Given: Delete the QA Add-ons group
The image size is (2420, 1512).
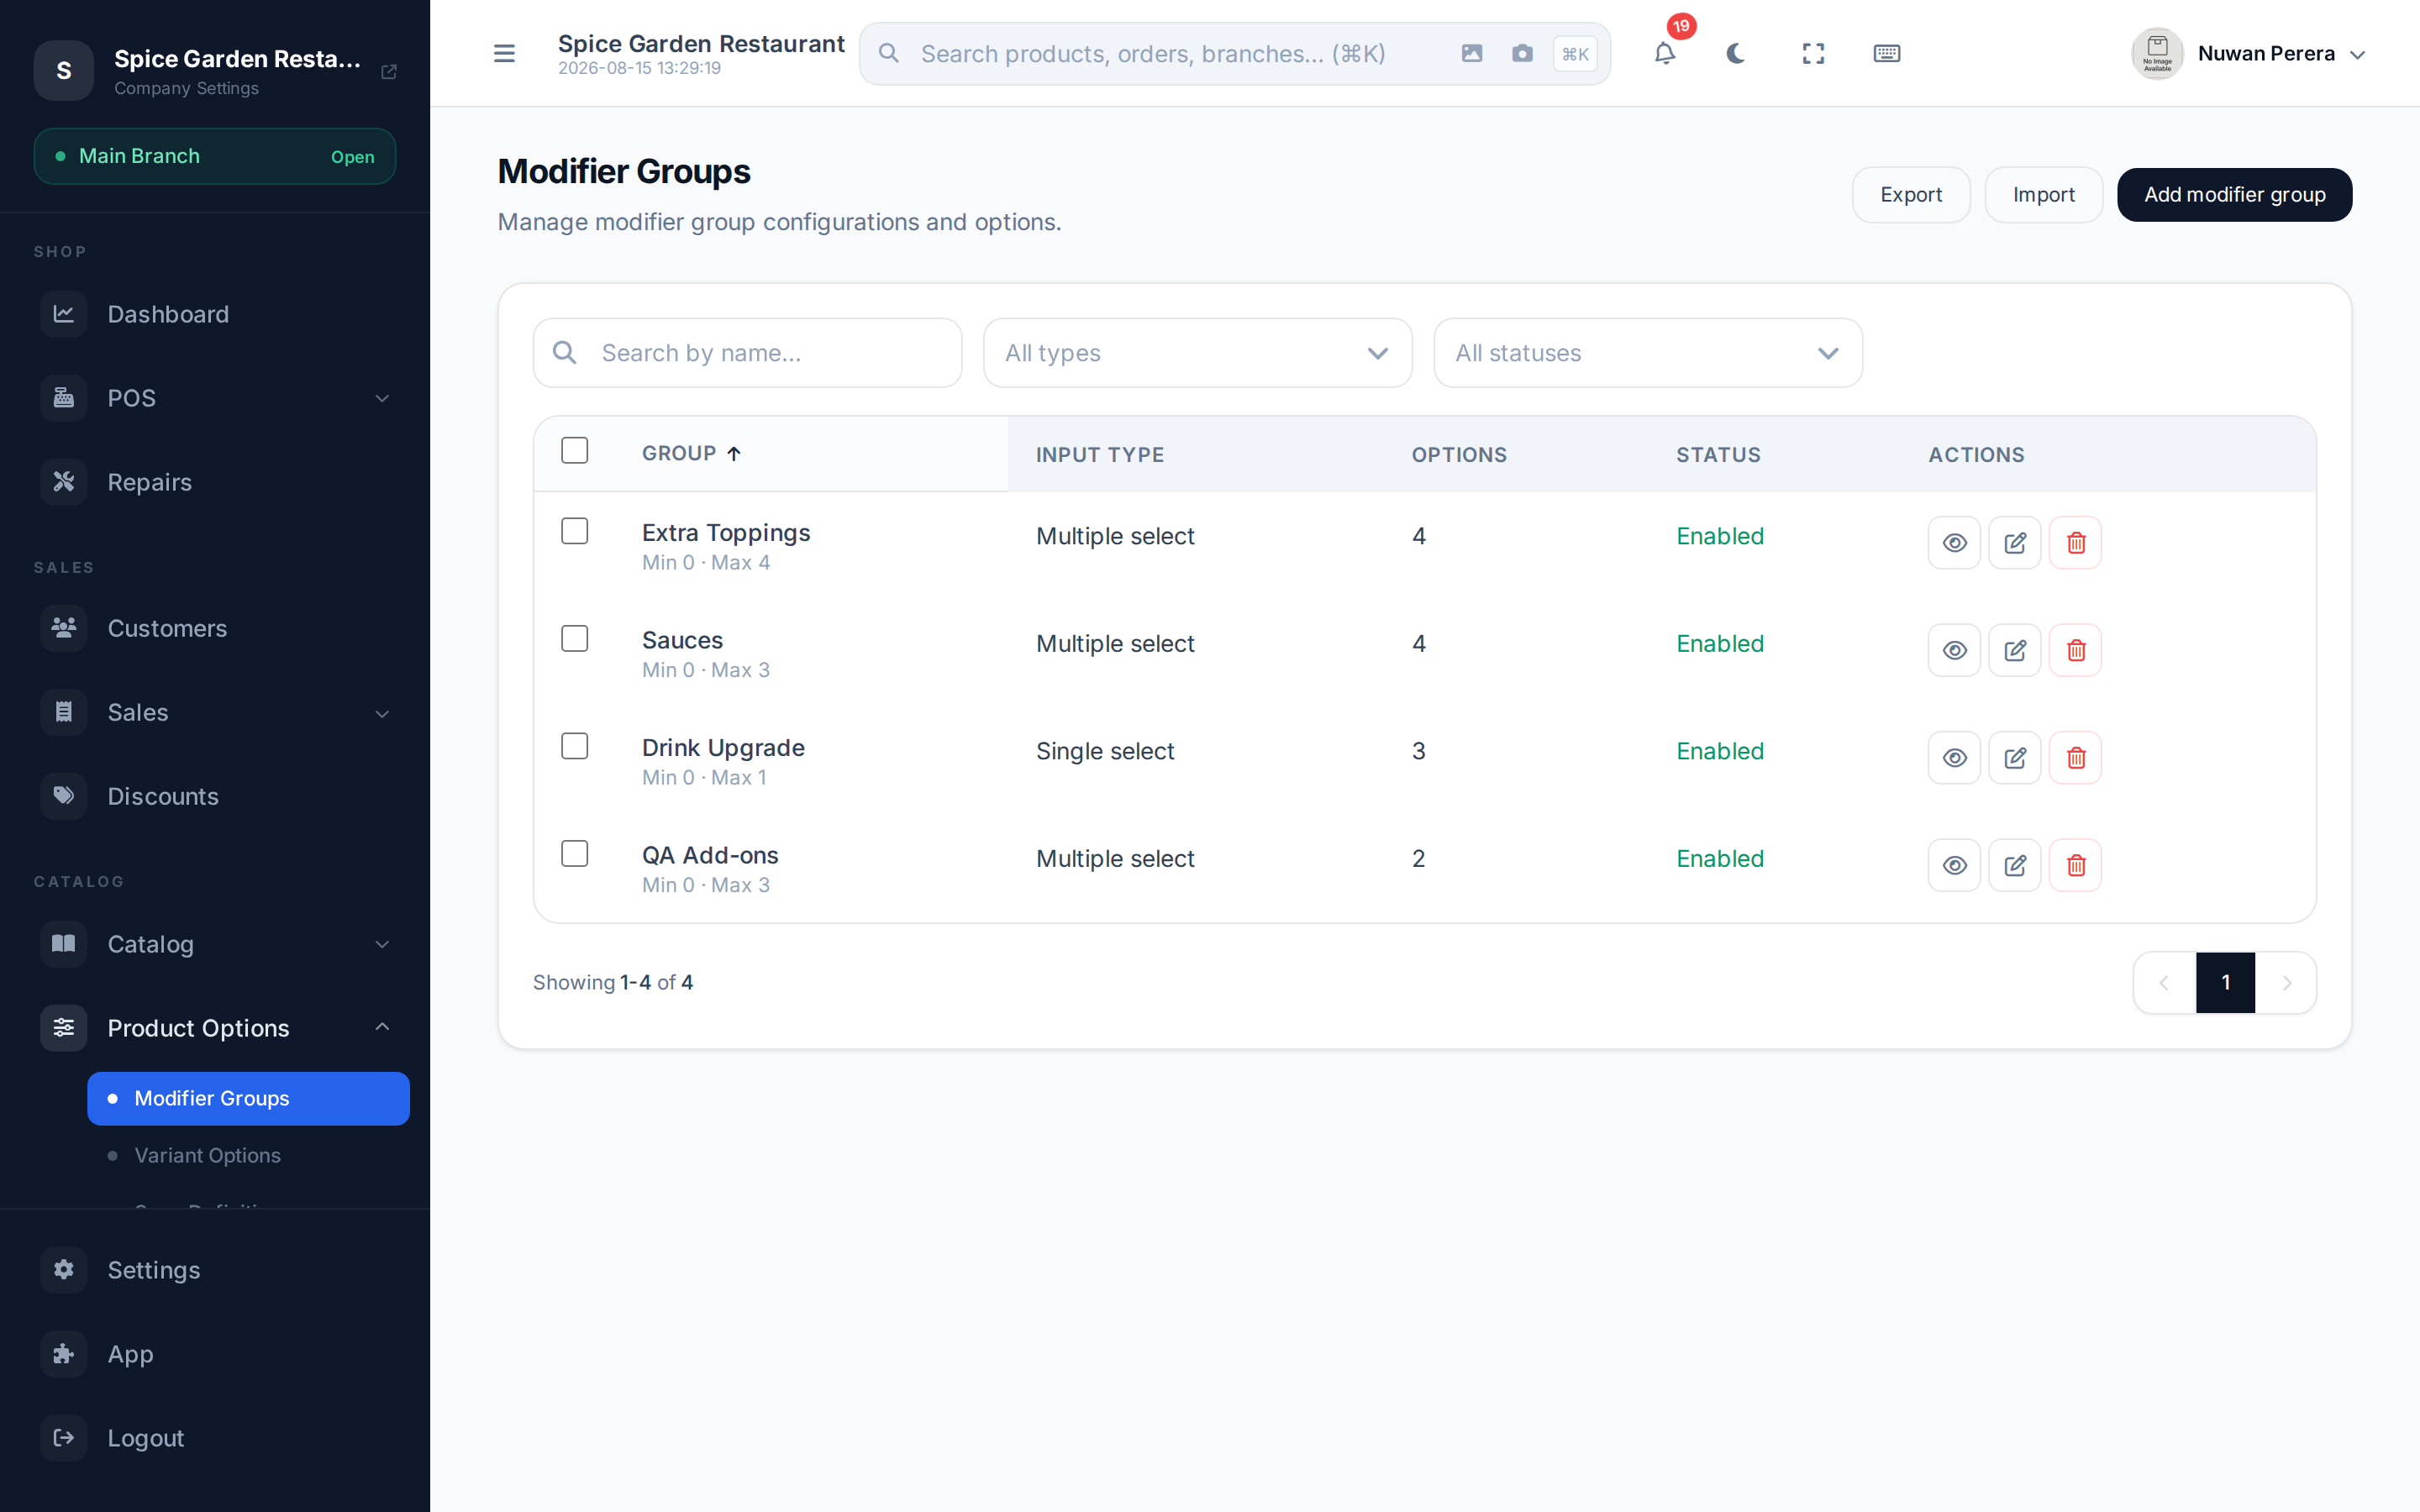Looking at the screenshot, I should click(2075, 866).
